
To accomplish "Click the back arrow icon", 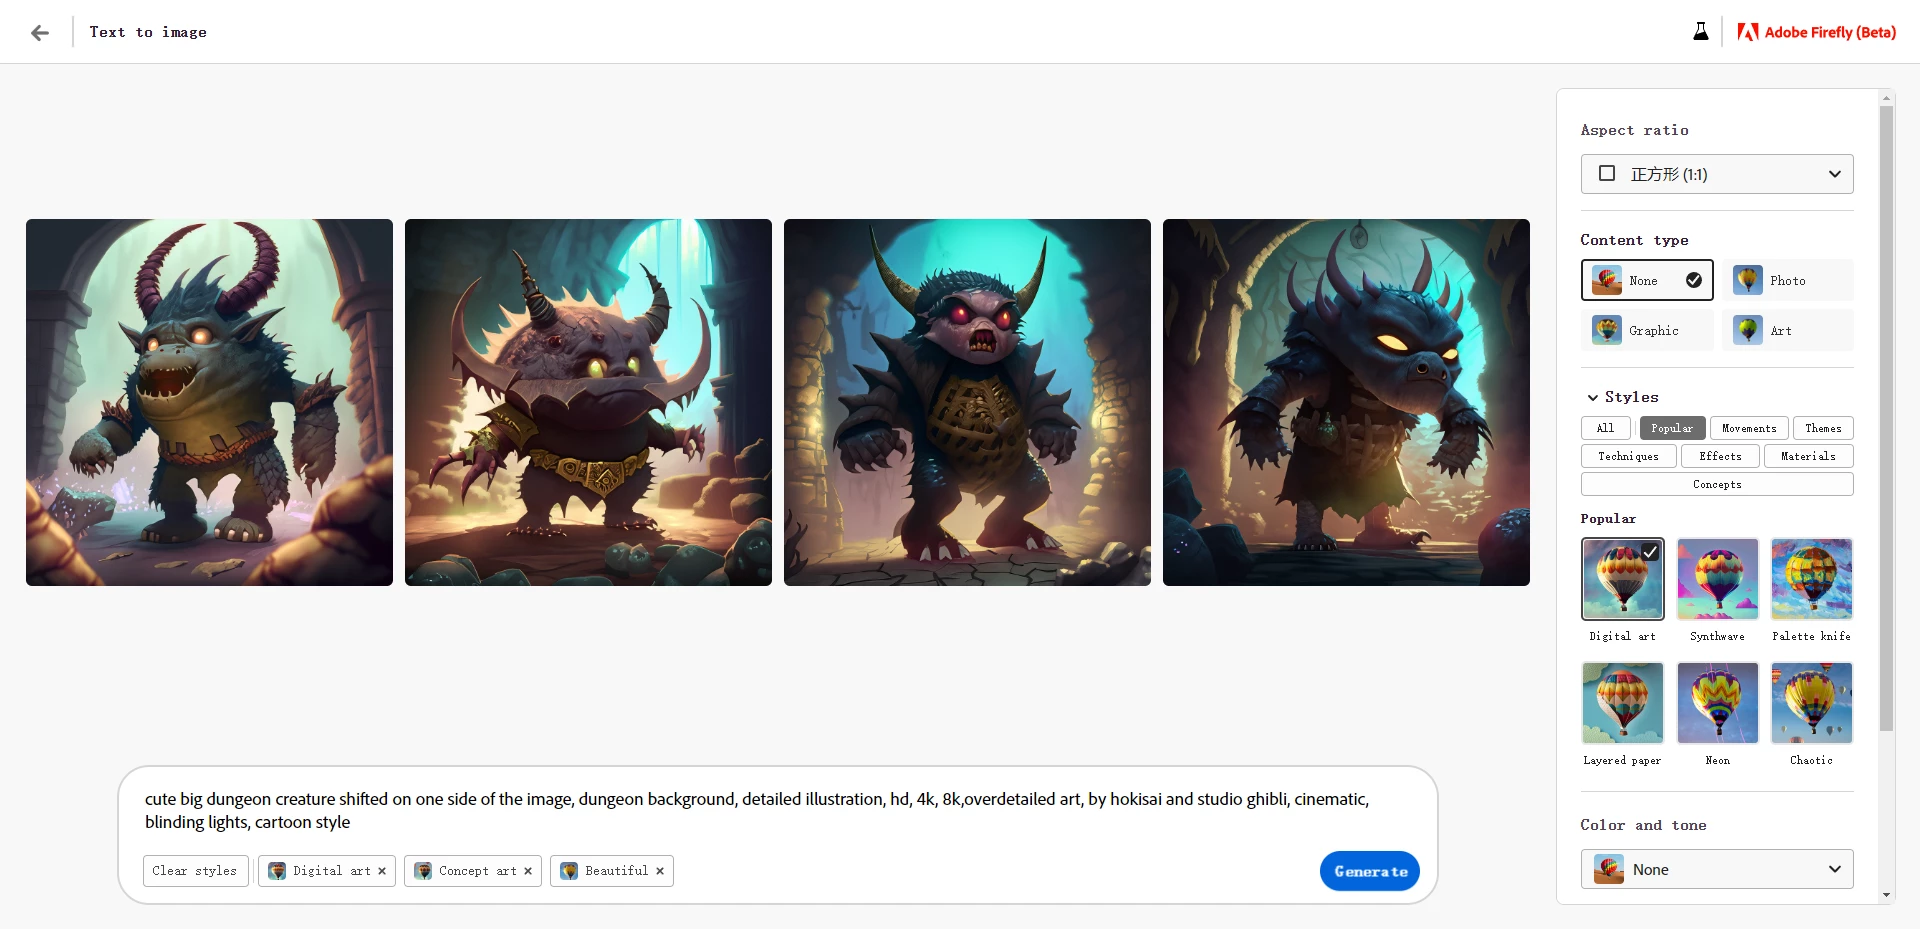I will 40,33.
